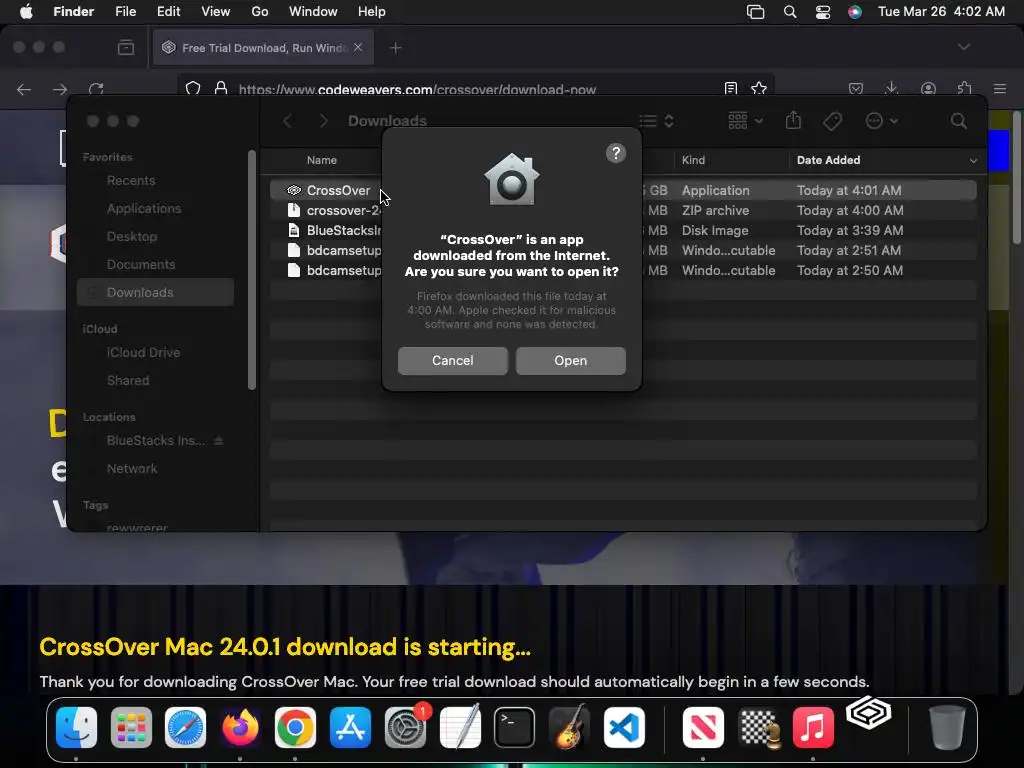Select the CrossOver application row
The height and width of the screenshot is (768, 1024).
coord(623,190)
